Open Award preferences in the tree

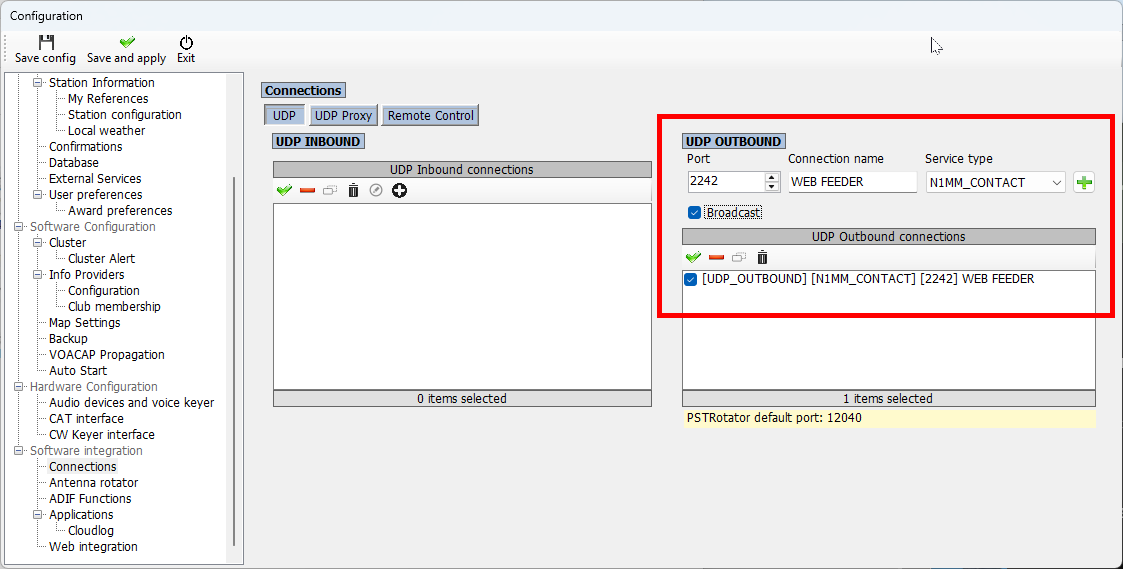pyautogui.click(x=120, y=211)
